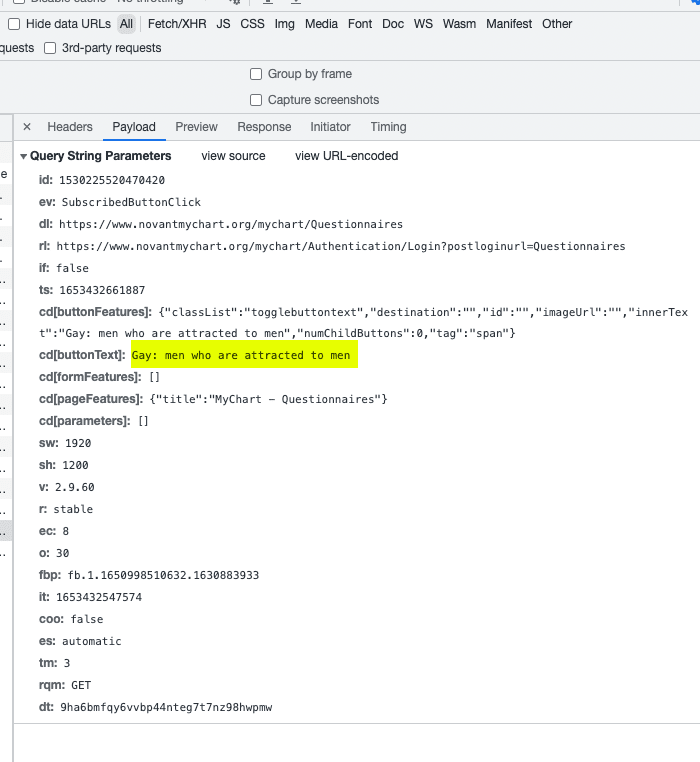Filter requests by Other
The height and width of the screenshot is (762, 700).
pyautogui.click(x=557, y=24)
